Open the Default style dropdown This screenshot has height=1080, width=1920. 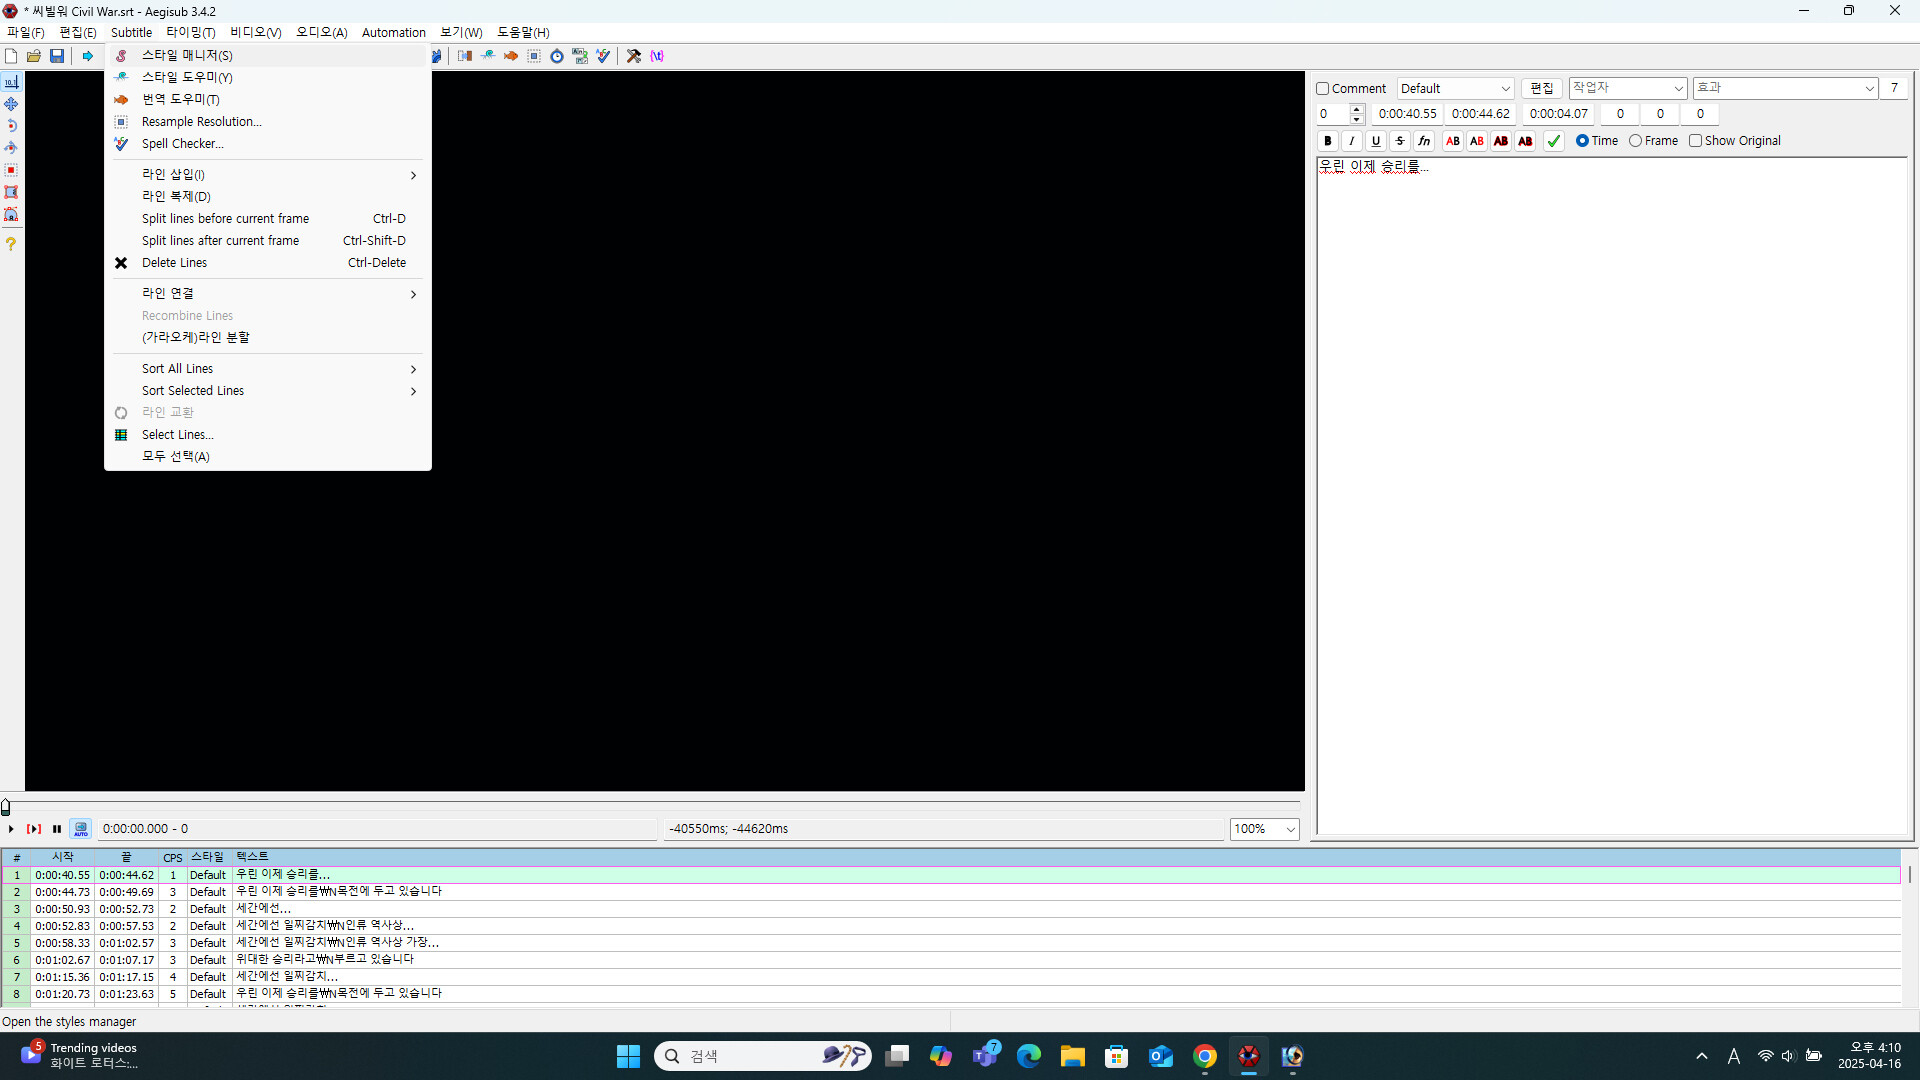[1455, 89]
